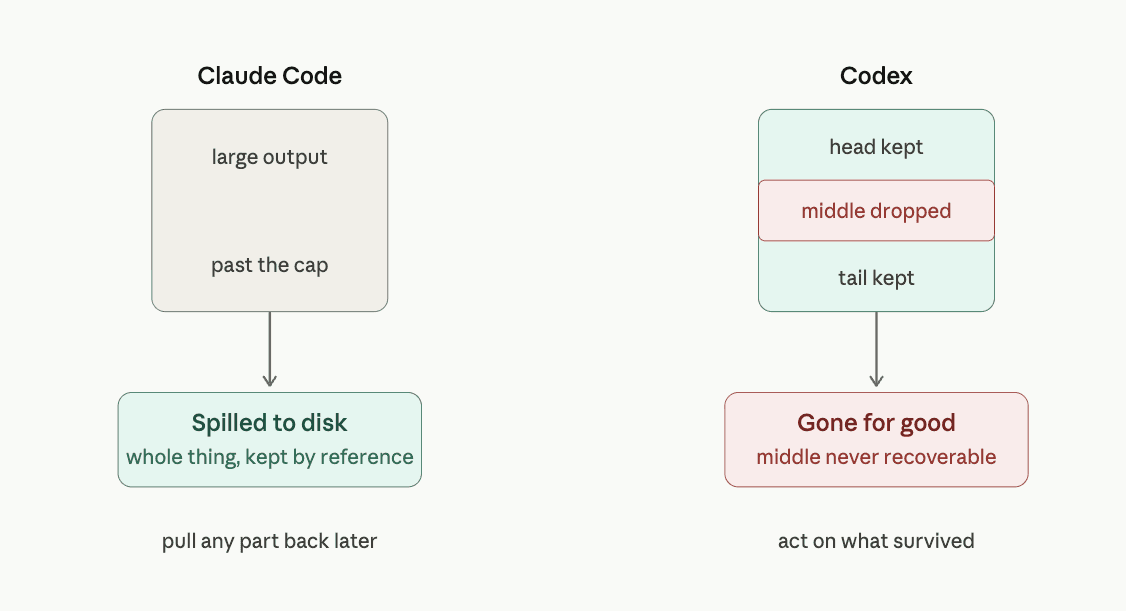Click the Codex heading
The height and width of the screenshot is (611, 1126).
(876, 75)
